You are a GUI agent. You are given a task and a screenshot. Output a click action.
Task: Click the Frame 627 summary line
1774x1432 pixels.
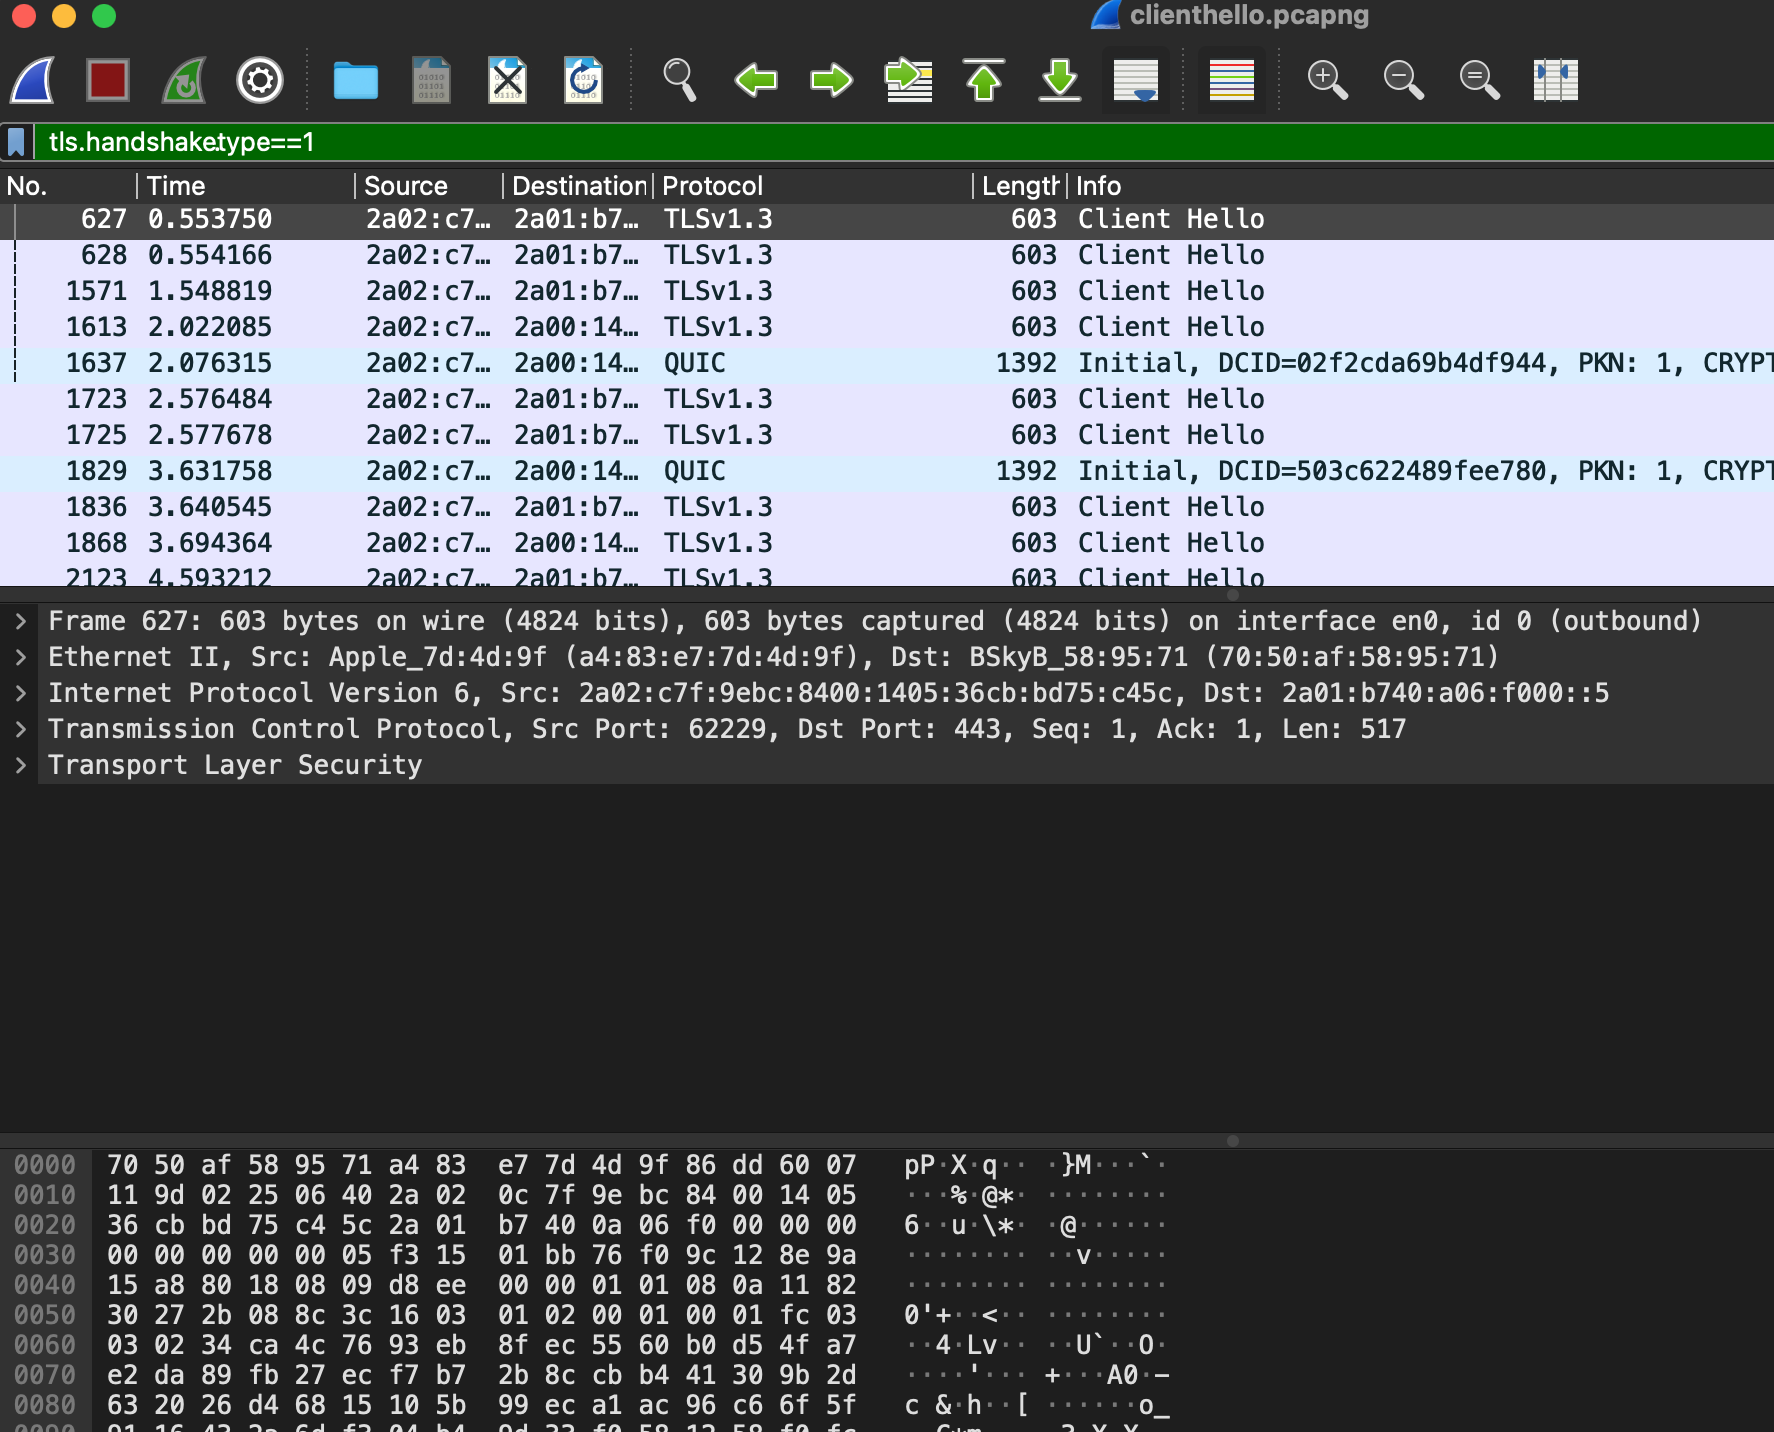(875, 621)
